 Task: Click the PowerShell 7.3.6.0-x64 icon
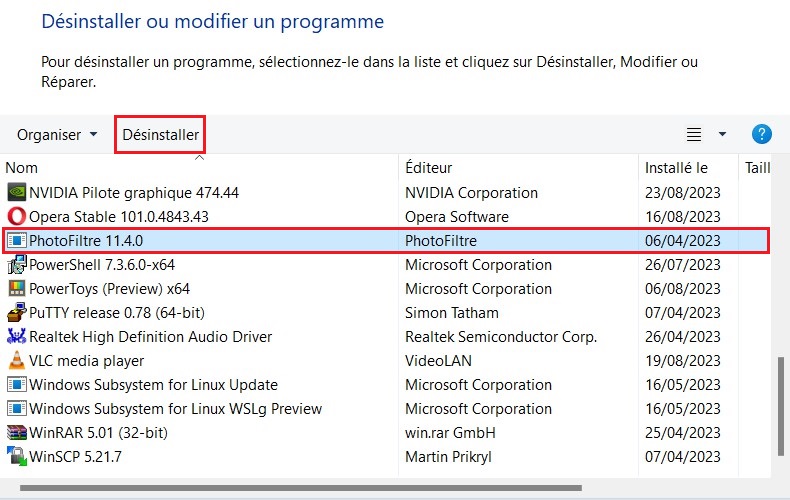point(17,265)
